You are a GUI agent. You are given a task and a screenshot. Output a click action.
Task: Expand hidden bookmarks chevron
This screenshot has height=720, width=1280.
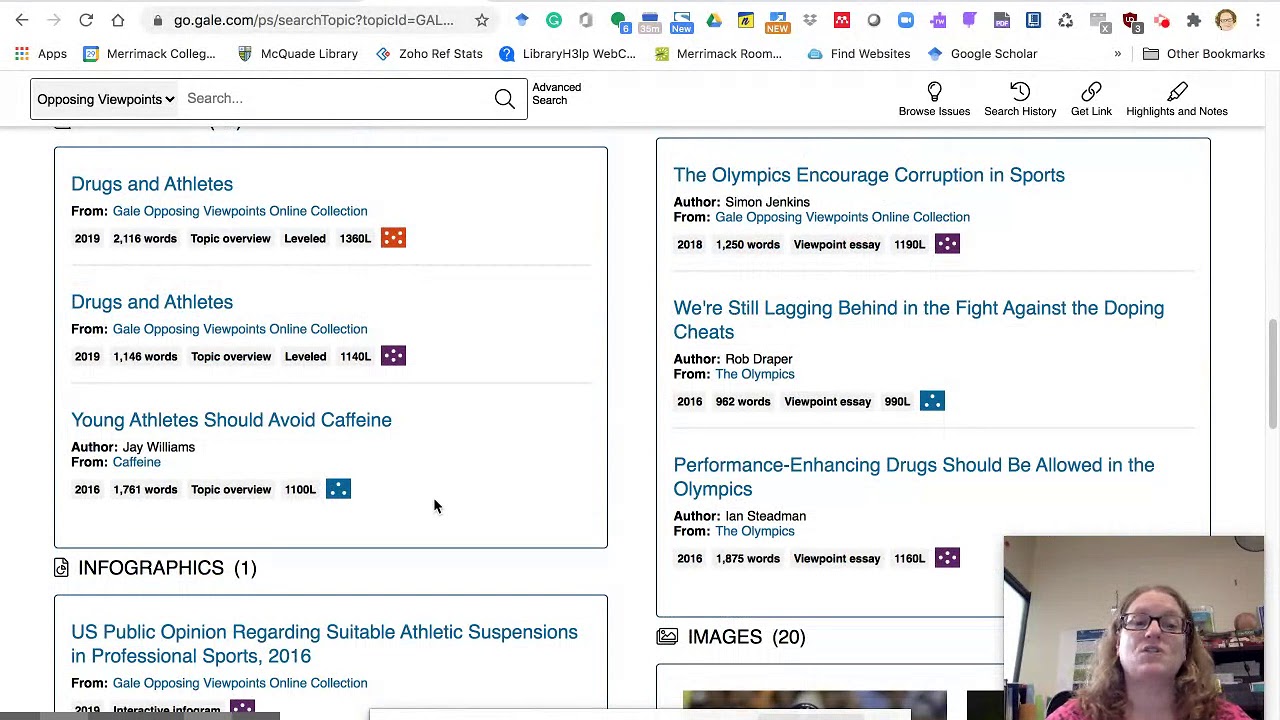1117,54
